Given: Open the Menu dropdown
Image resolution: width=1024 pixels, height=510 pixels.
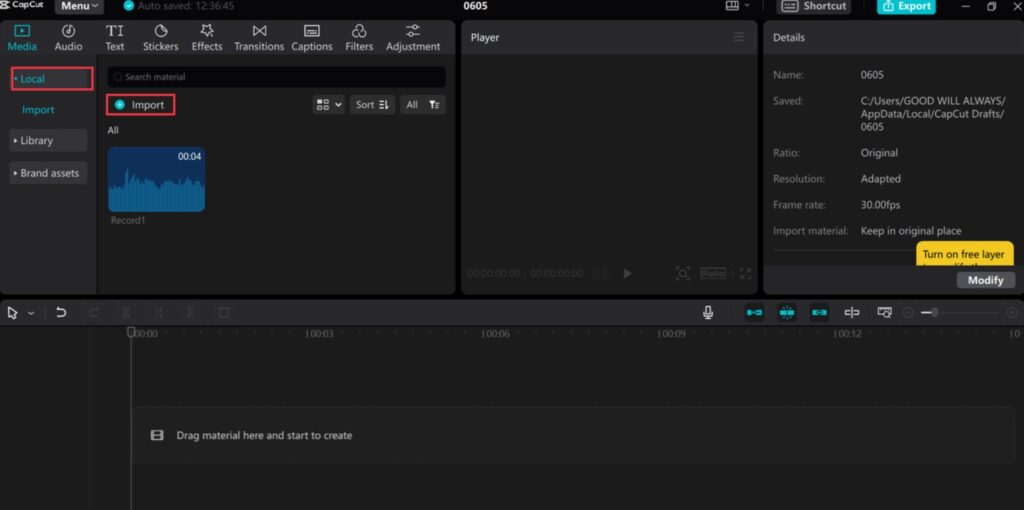Looking at the screenshot, I should pyautogui.click(x=80, y=6).
